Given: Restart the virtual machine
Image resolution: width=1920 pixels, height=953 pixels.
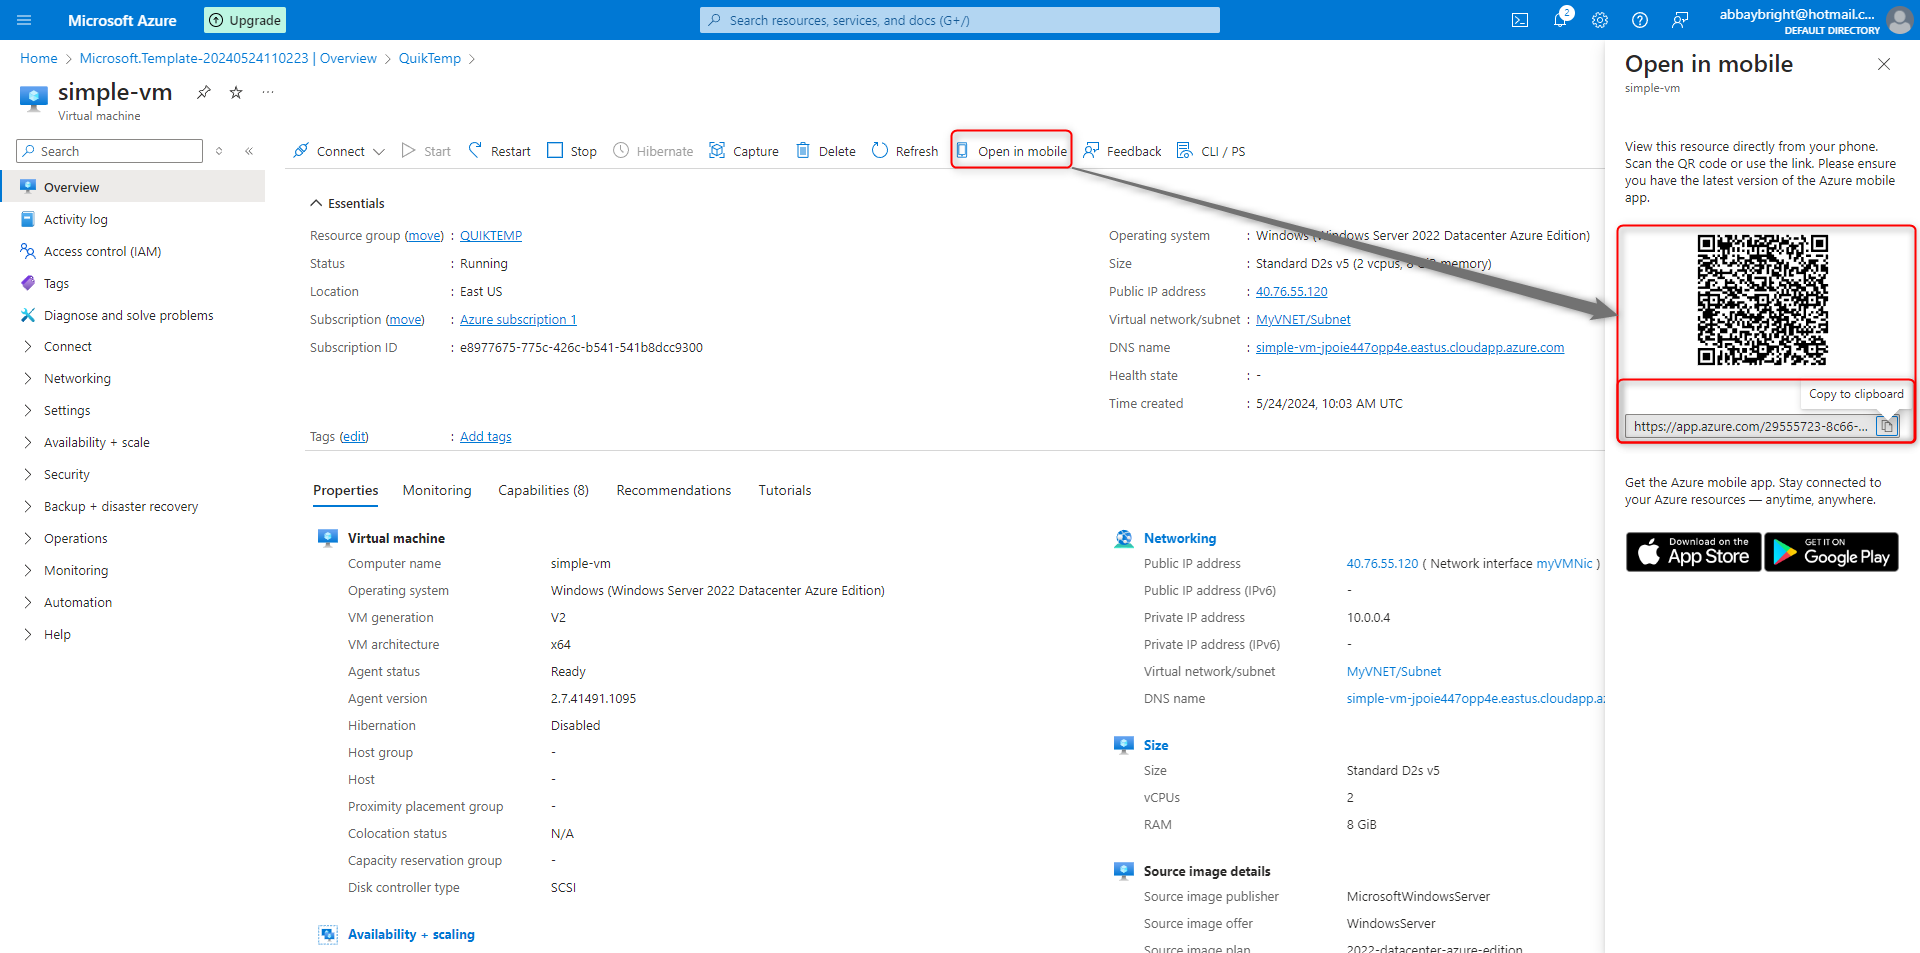Looking at the screenshot, I should click(x=499, y=151).
